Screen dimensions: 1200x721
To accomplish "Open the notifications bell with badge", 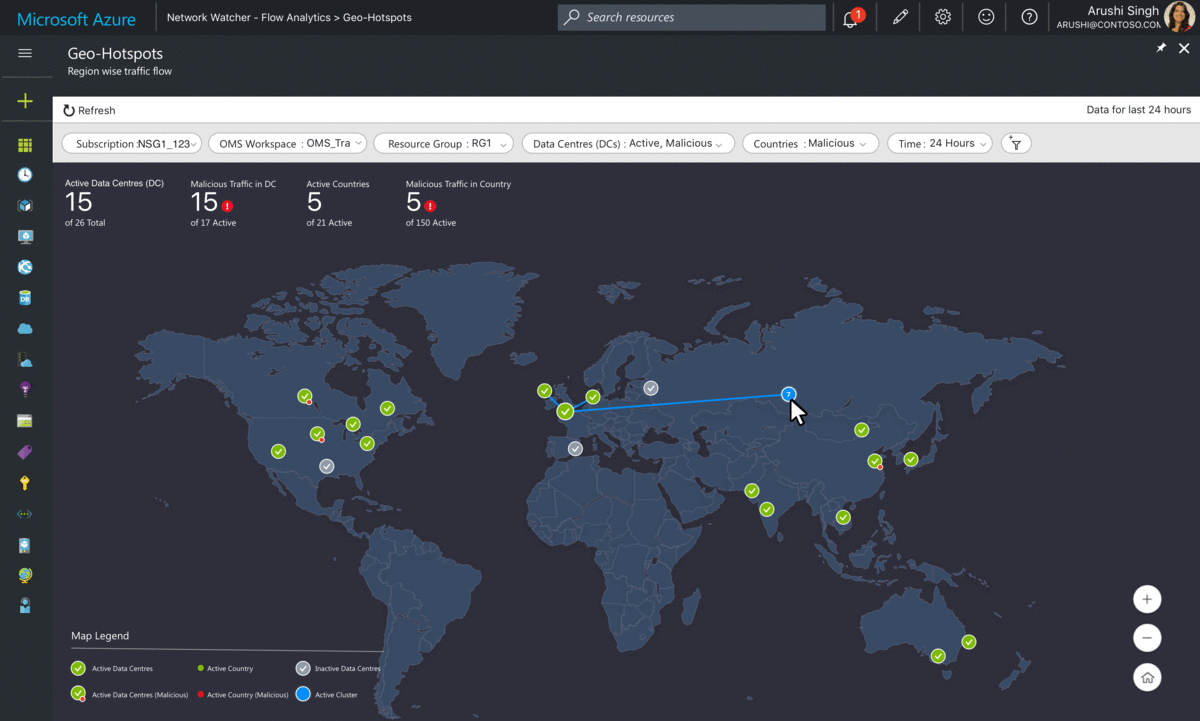I will coord(851,17).
